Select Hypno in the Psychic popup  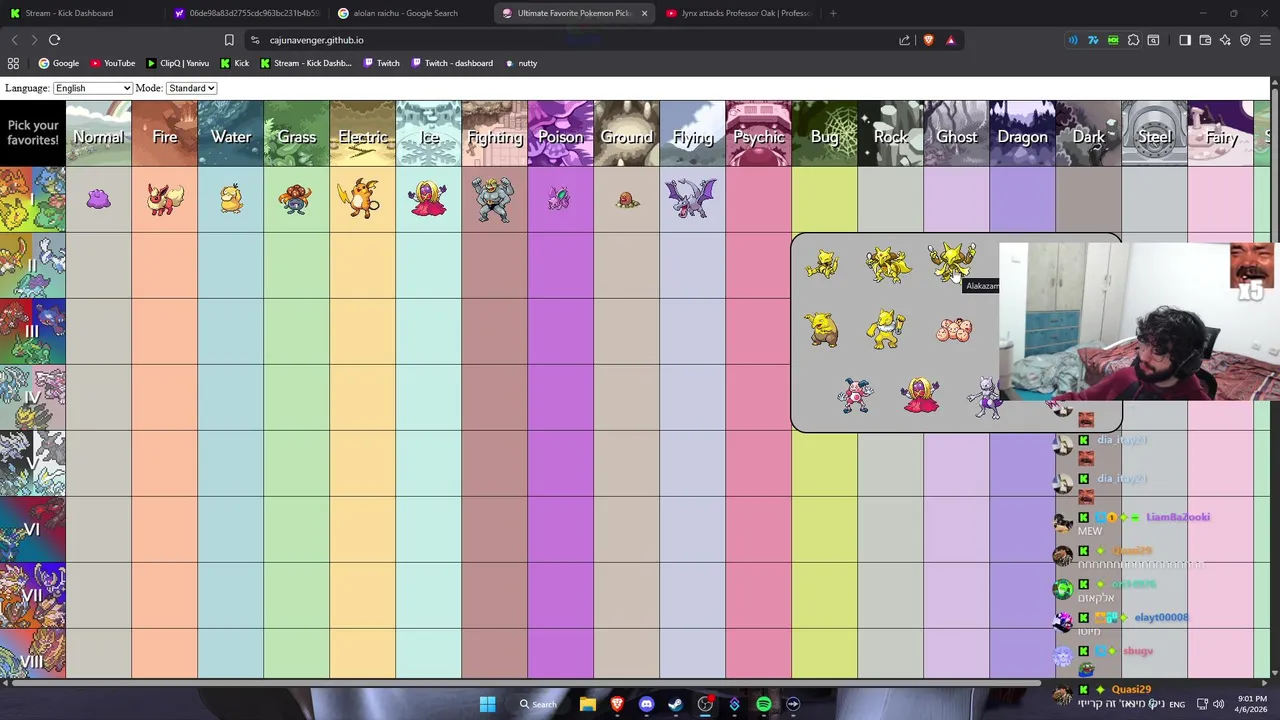coord(886,330)
